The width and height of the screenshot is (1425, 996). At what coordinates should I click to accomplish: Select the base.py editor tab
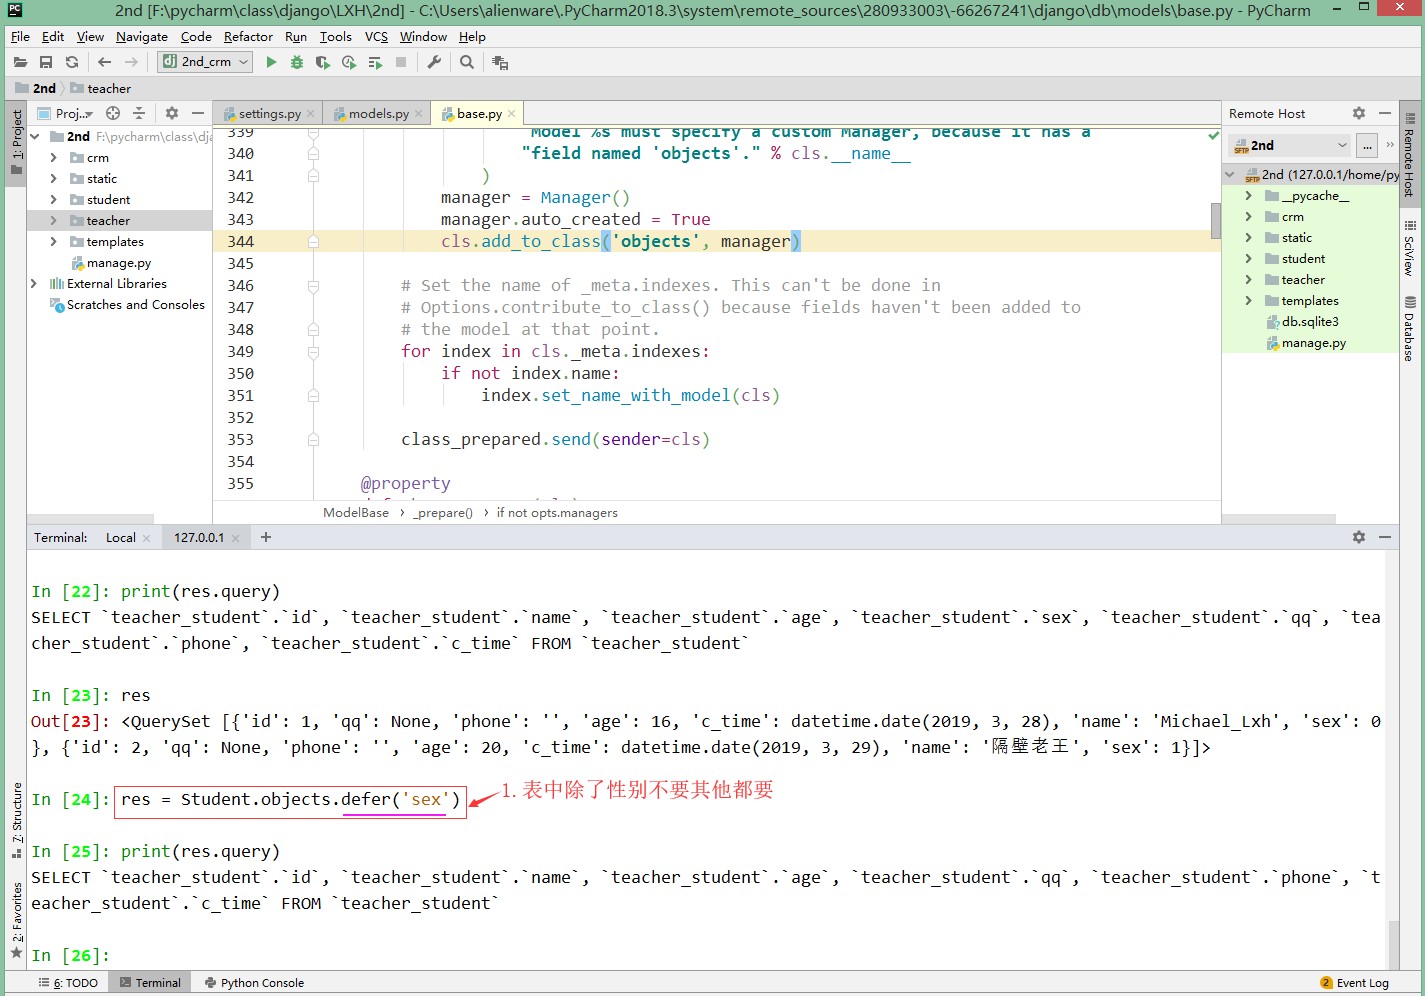tap(479, 114)
